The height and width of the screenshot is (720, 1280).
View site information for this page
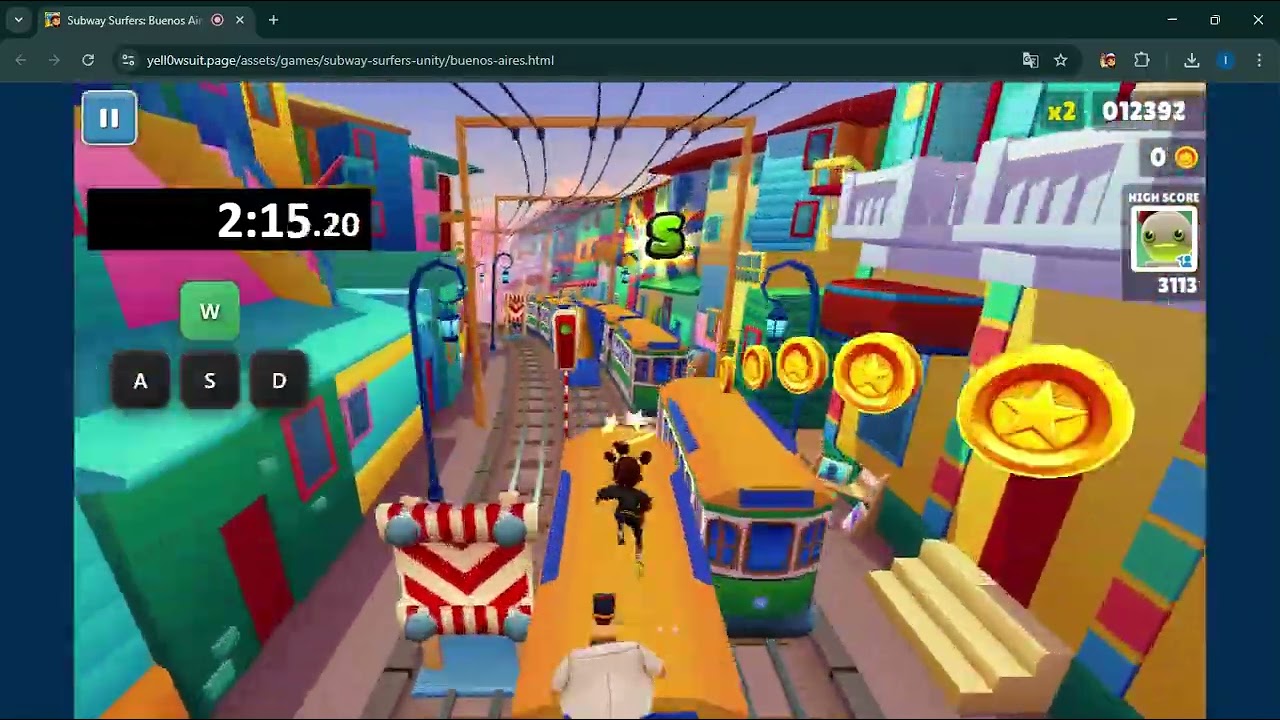coord(128,60)
